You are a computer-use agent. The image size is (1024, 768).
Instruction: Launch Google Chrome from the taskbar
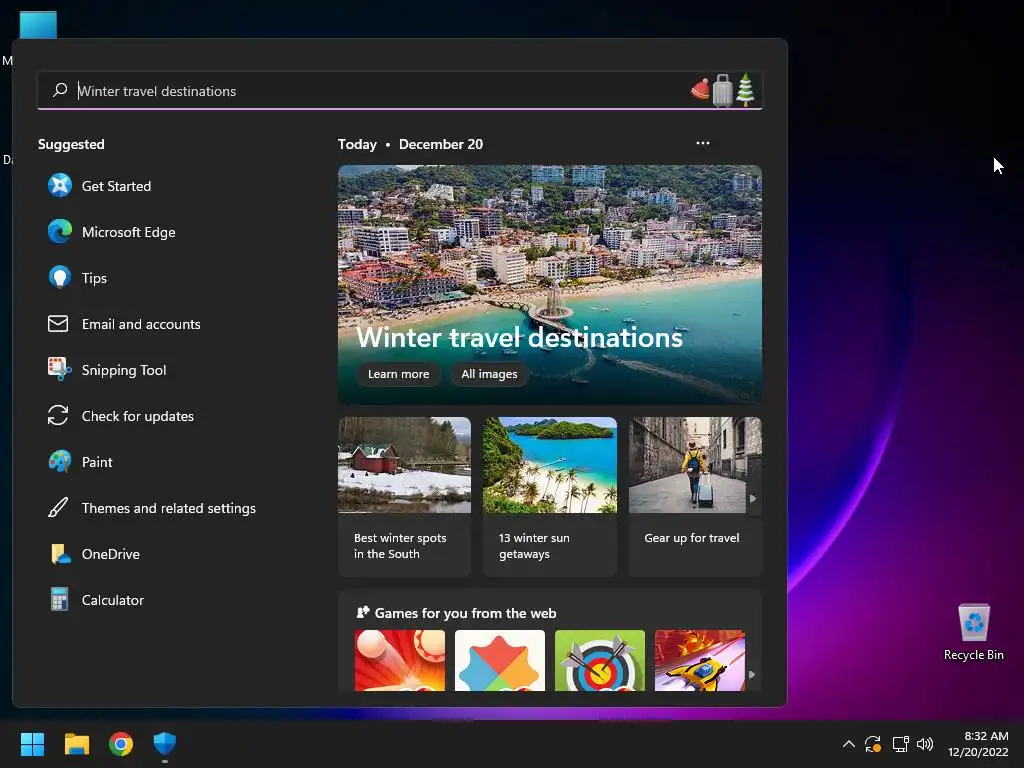tap(121, 744)
